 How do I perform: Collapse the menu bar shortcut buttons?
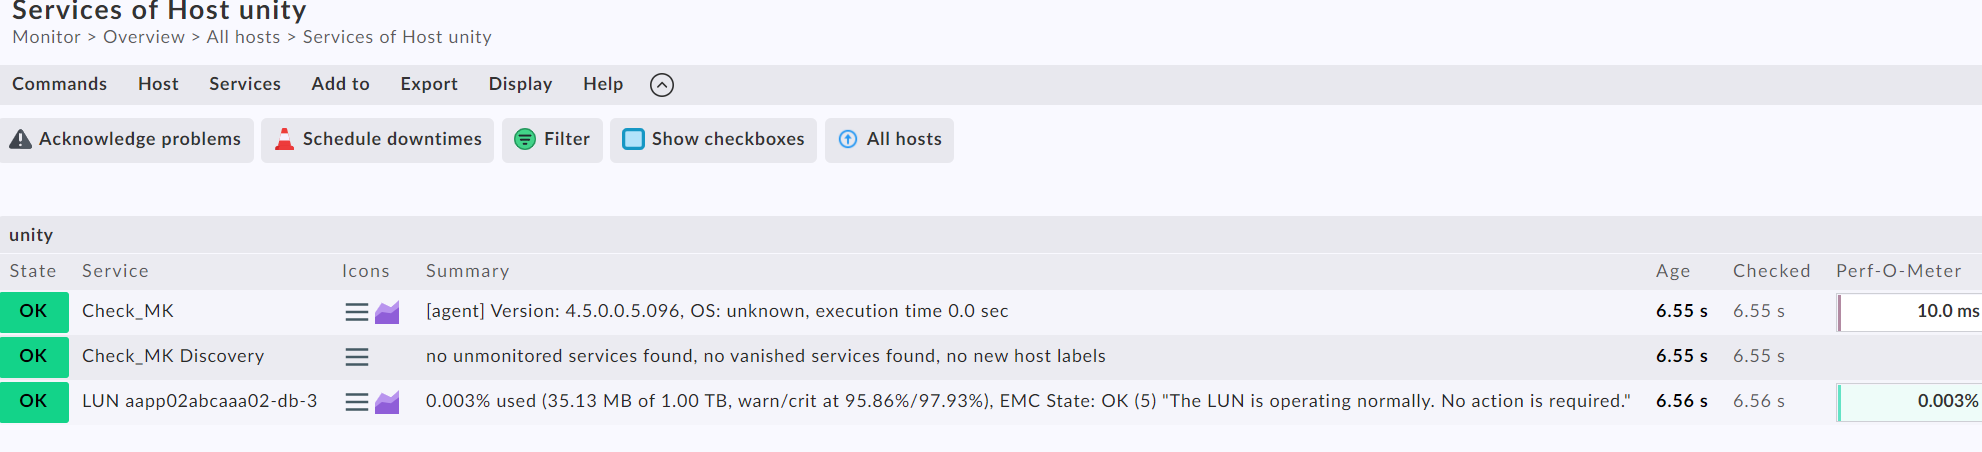(x=662, y=85)
